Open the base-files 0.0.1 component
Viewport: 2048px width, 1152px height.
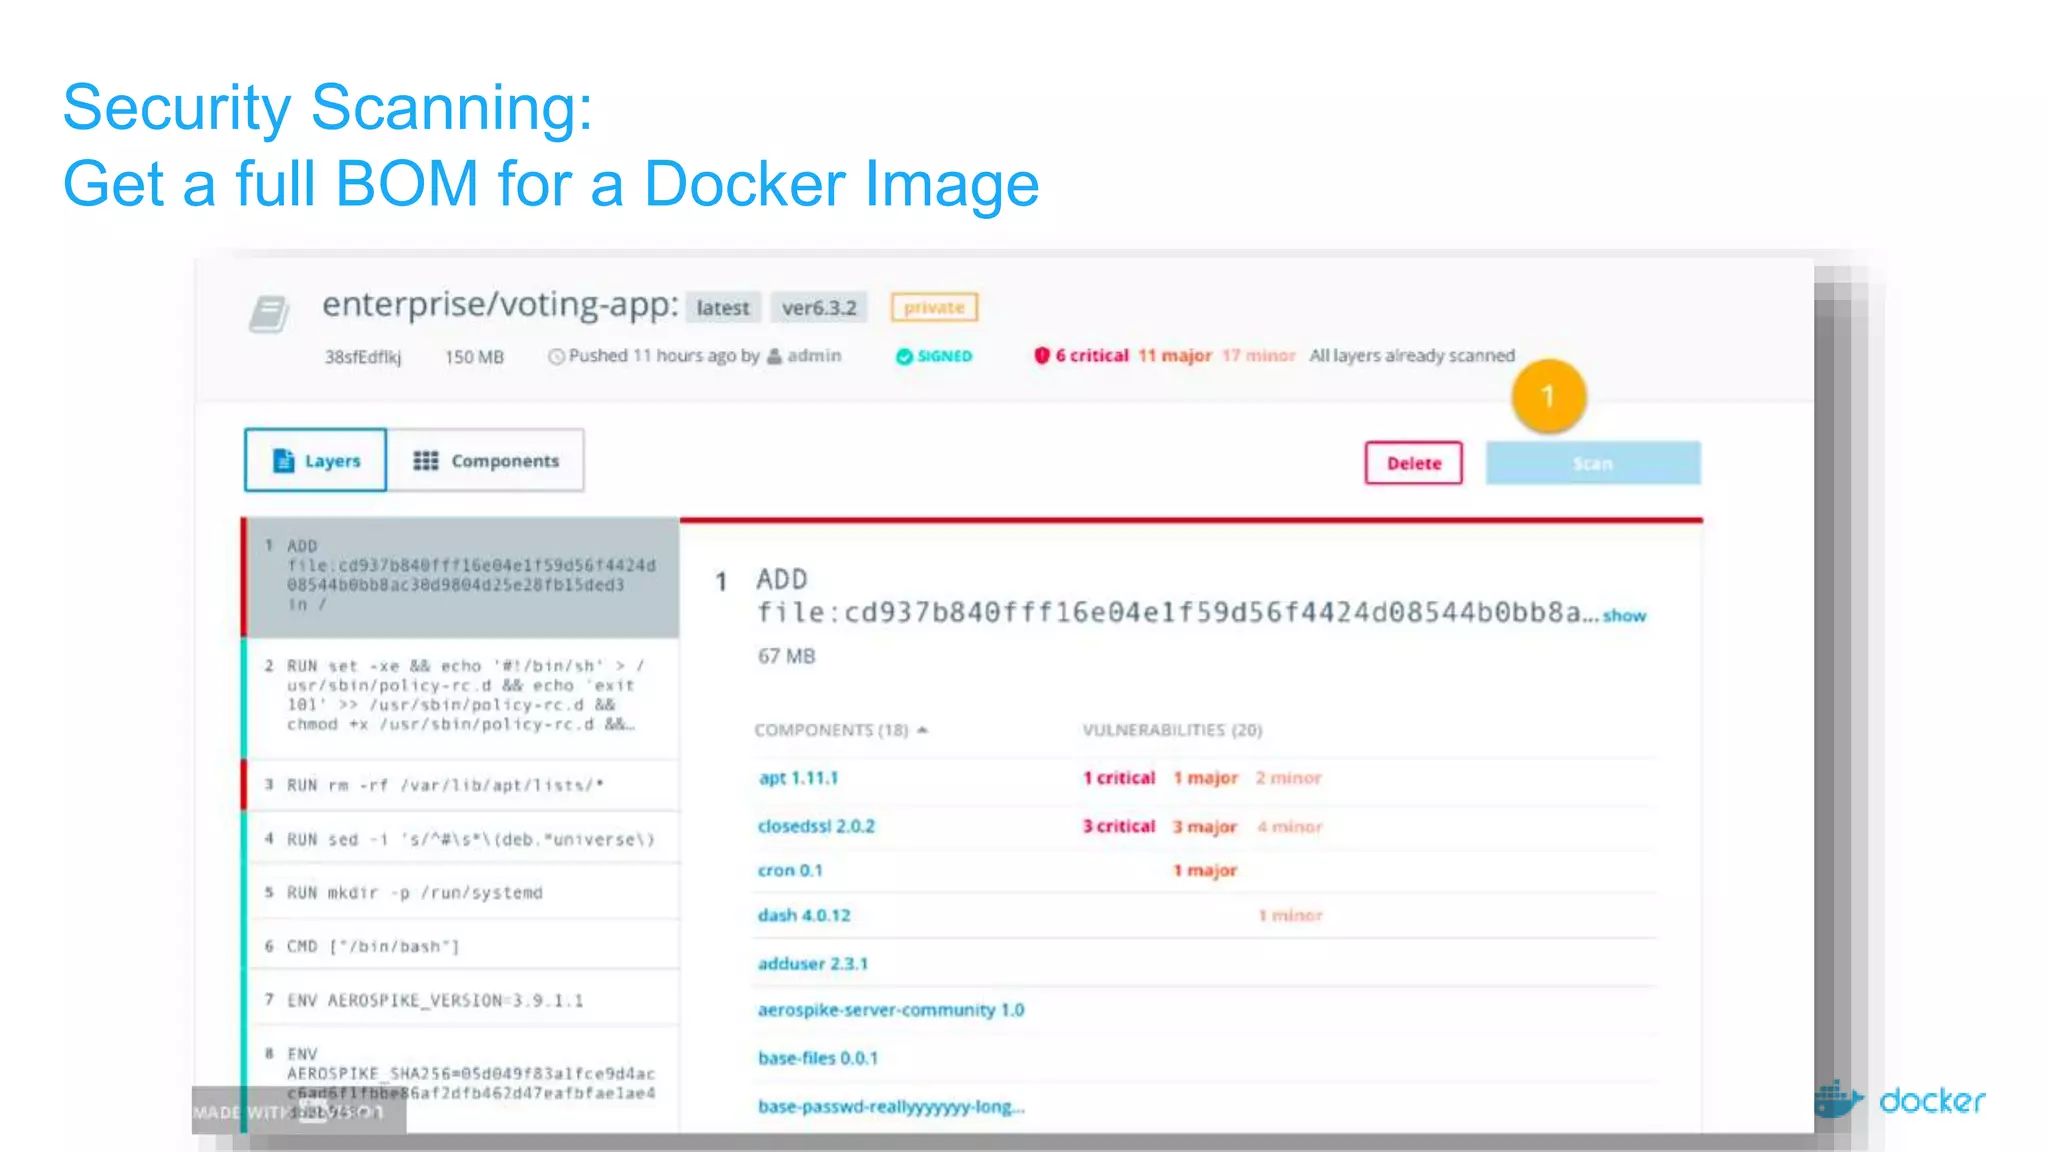point(818,1058)
